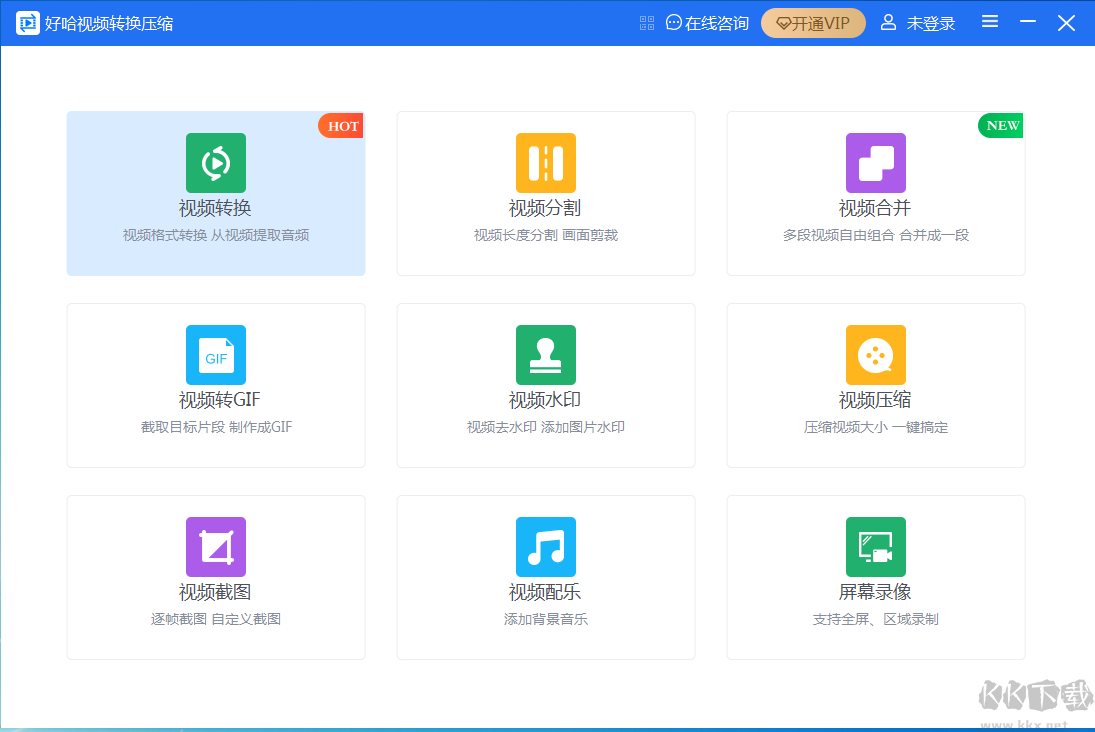Click the user account person icon
The height and width of the screenshot is (732, 1095).
tap(888, 22)
